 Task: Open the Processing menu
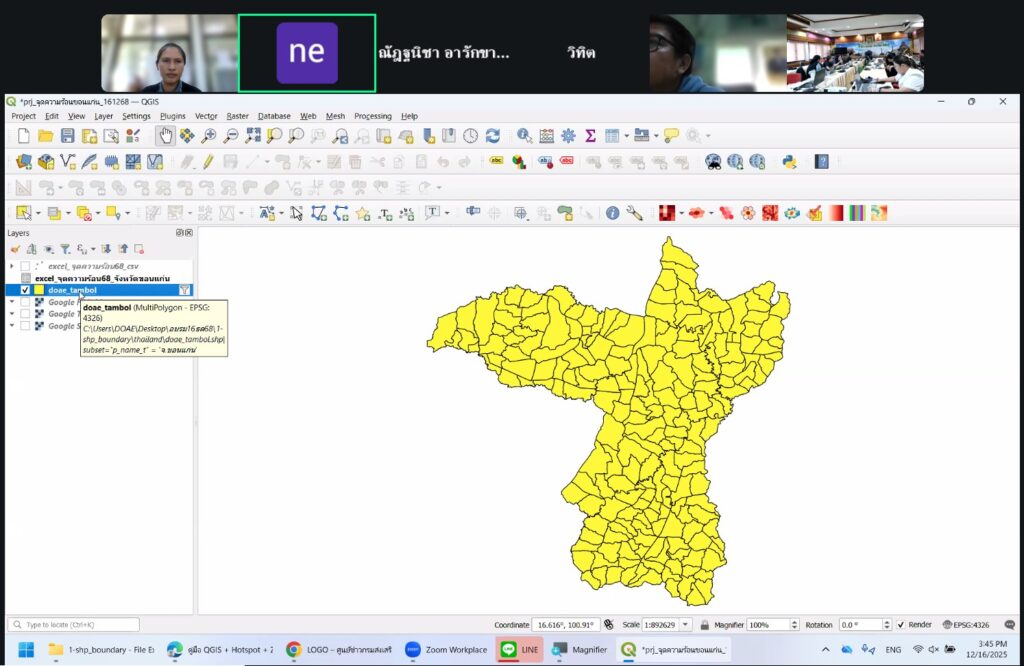[372, 116]
